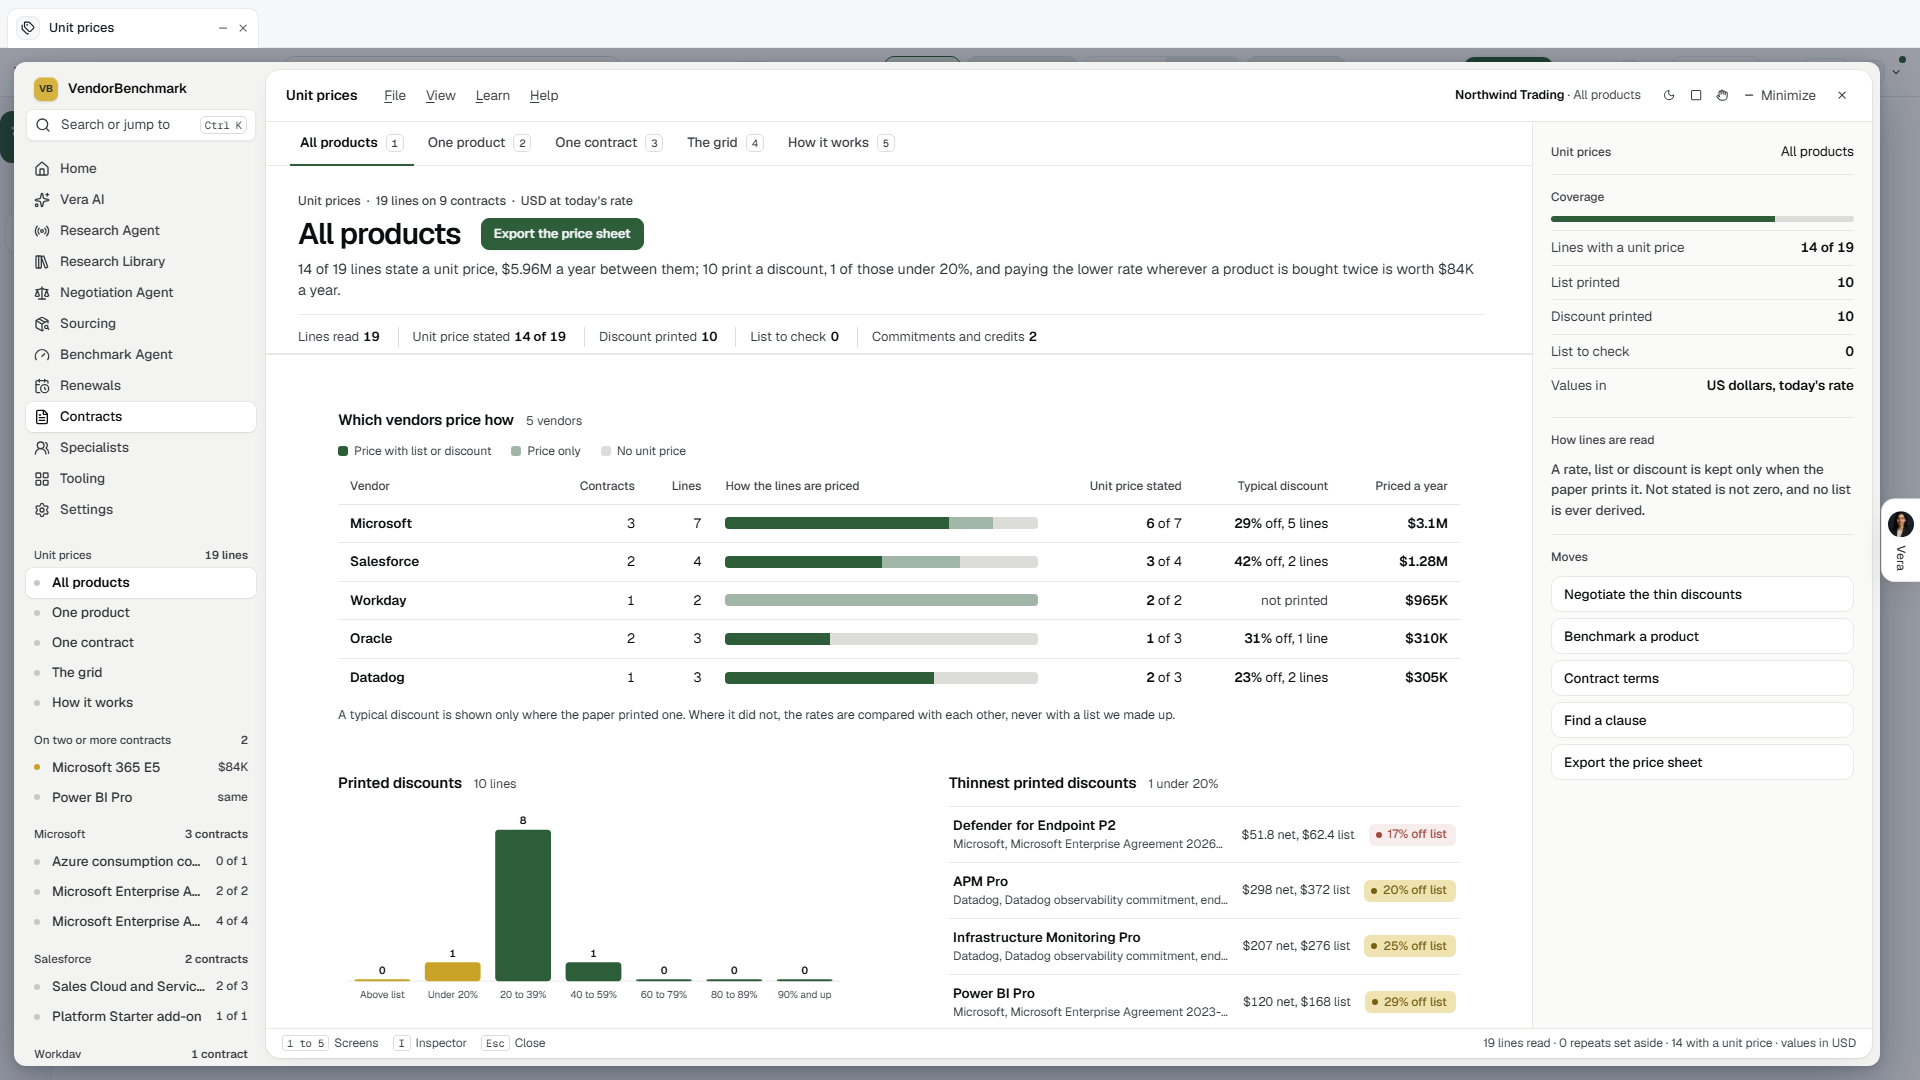
Task: Switch to The grid tab
Action: tap(724, 143)
